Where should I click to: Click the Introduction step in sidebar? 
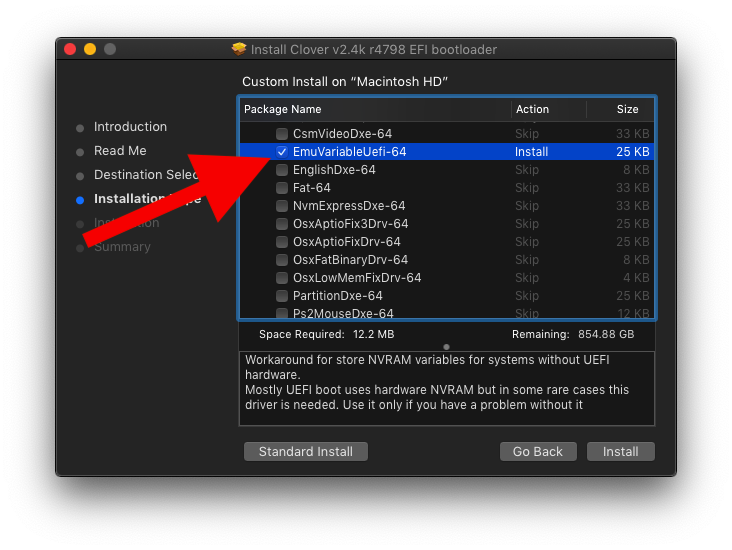coord(130,127)
